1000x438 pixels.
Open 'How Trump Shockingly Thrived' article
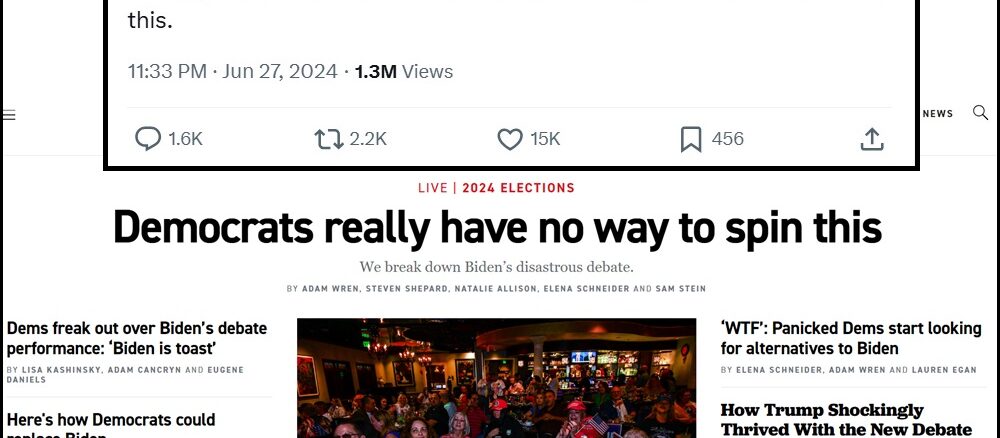point(846,420)
